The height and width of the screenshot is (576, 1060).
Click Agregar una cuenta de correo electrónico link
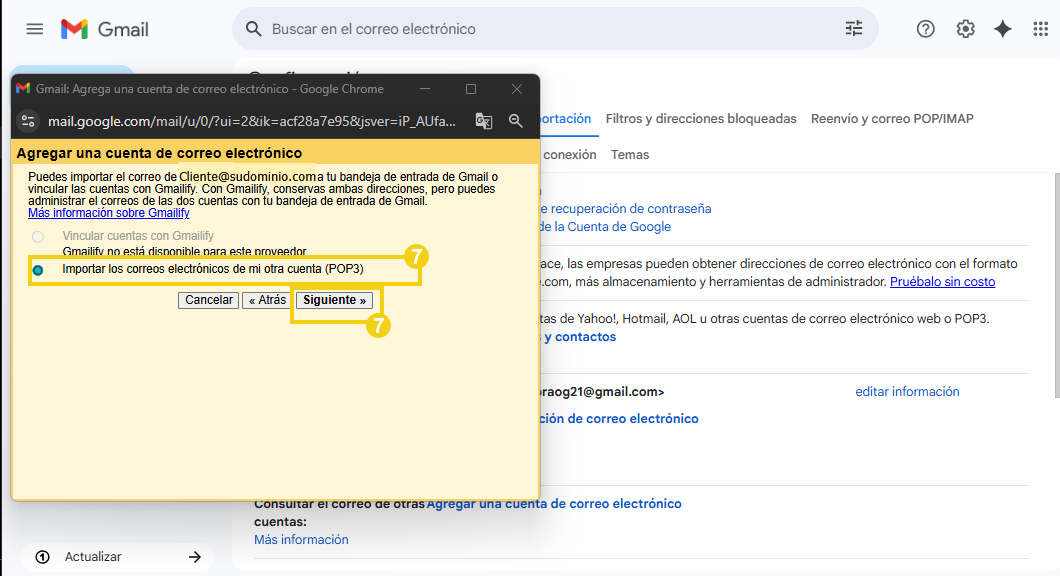coord(554,504)
